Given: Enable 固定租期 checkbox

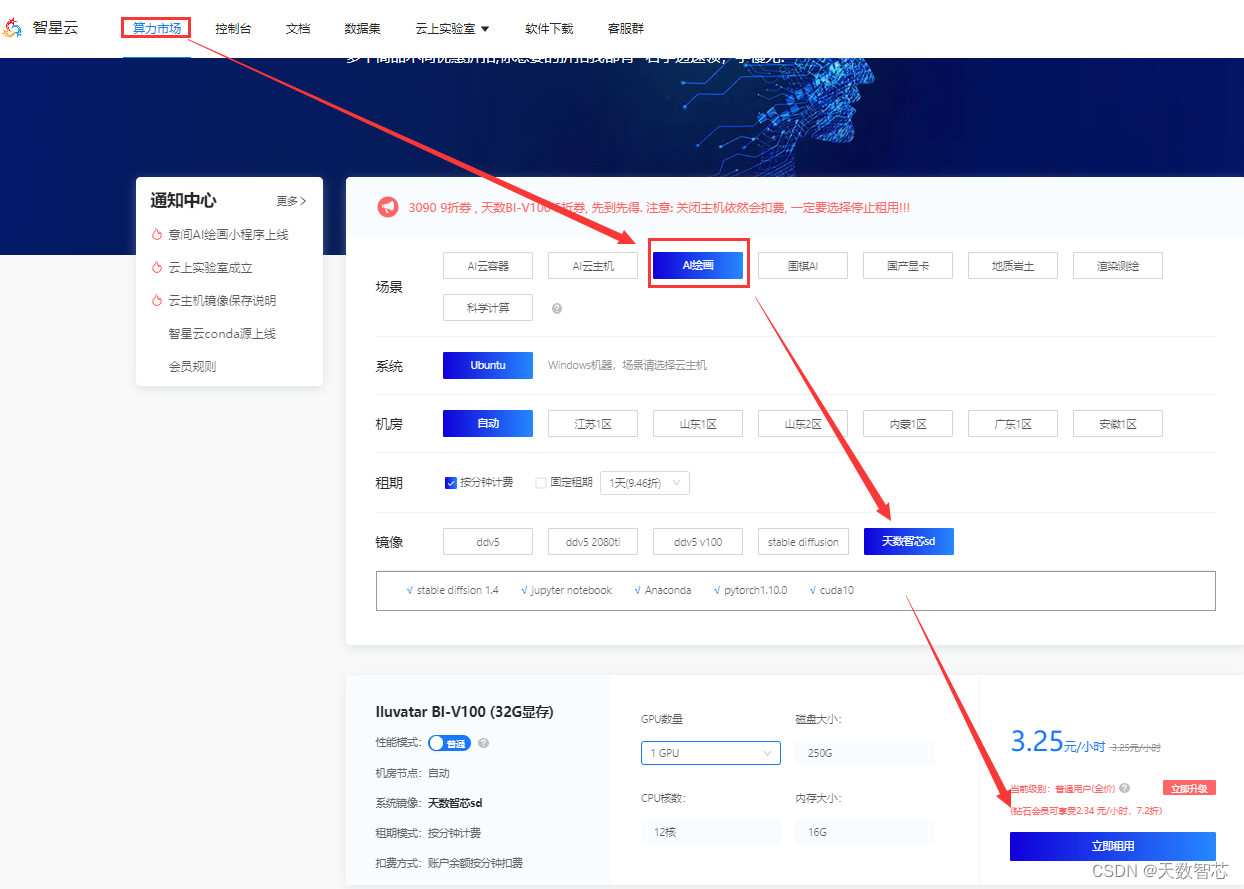Looking at the screenshot, I should pyautogui.click(x=541, y=483).
